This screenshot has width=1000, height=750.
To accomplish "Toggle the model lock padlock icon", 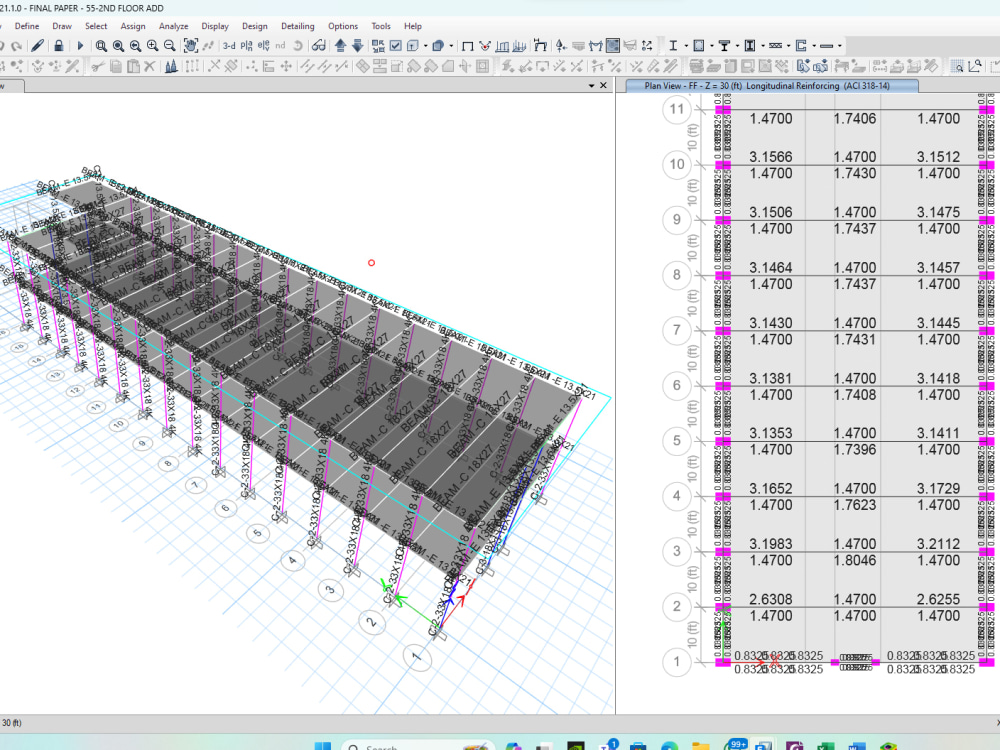I will coord(59,45).
